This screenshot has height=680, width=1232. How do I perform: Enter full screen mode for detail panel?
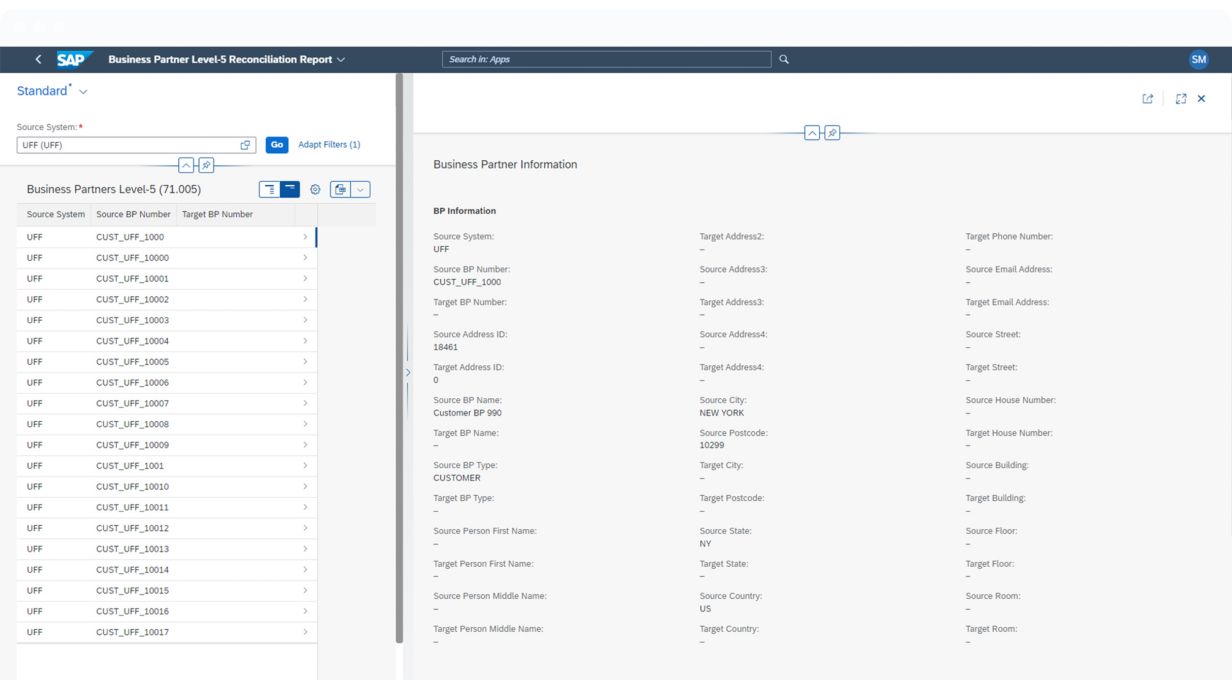coord(1181,99)
